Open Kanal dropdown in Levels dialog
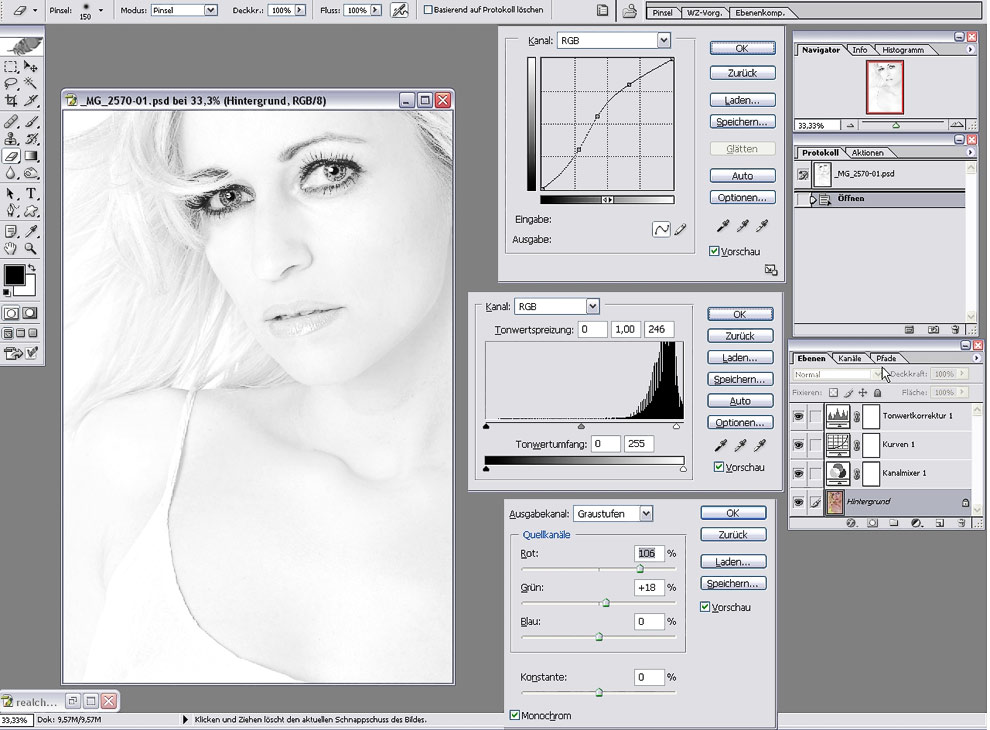 pos(592,306)
